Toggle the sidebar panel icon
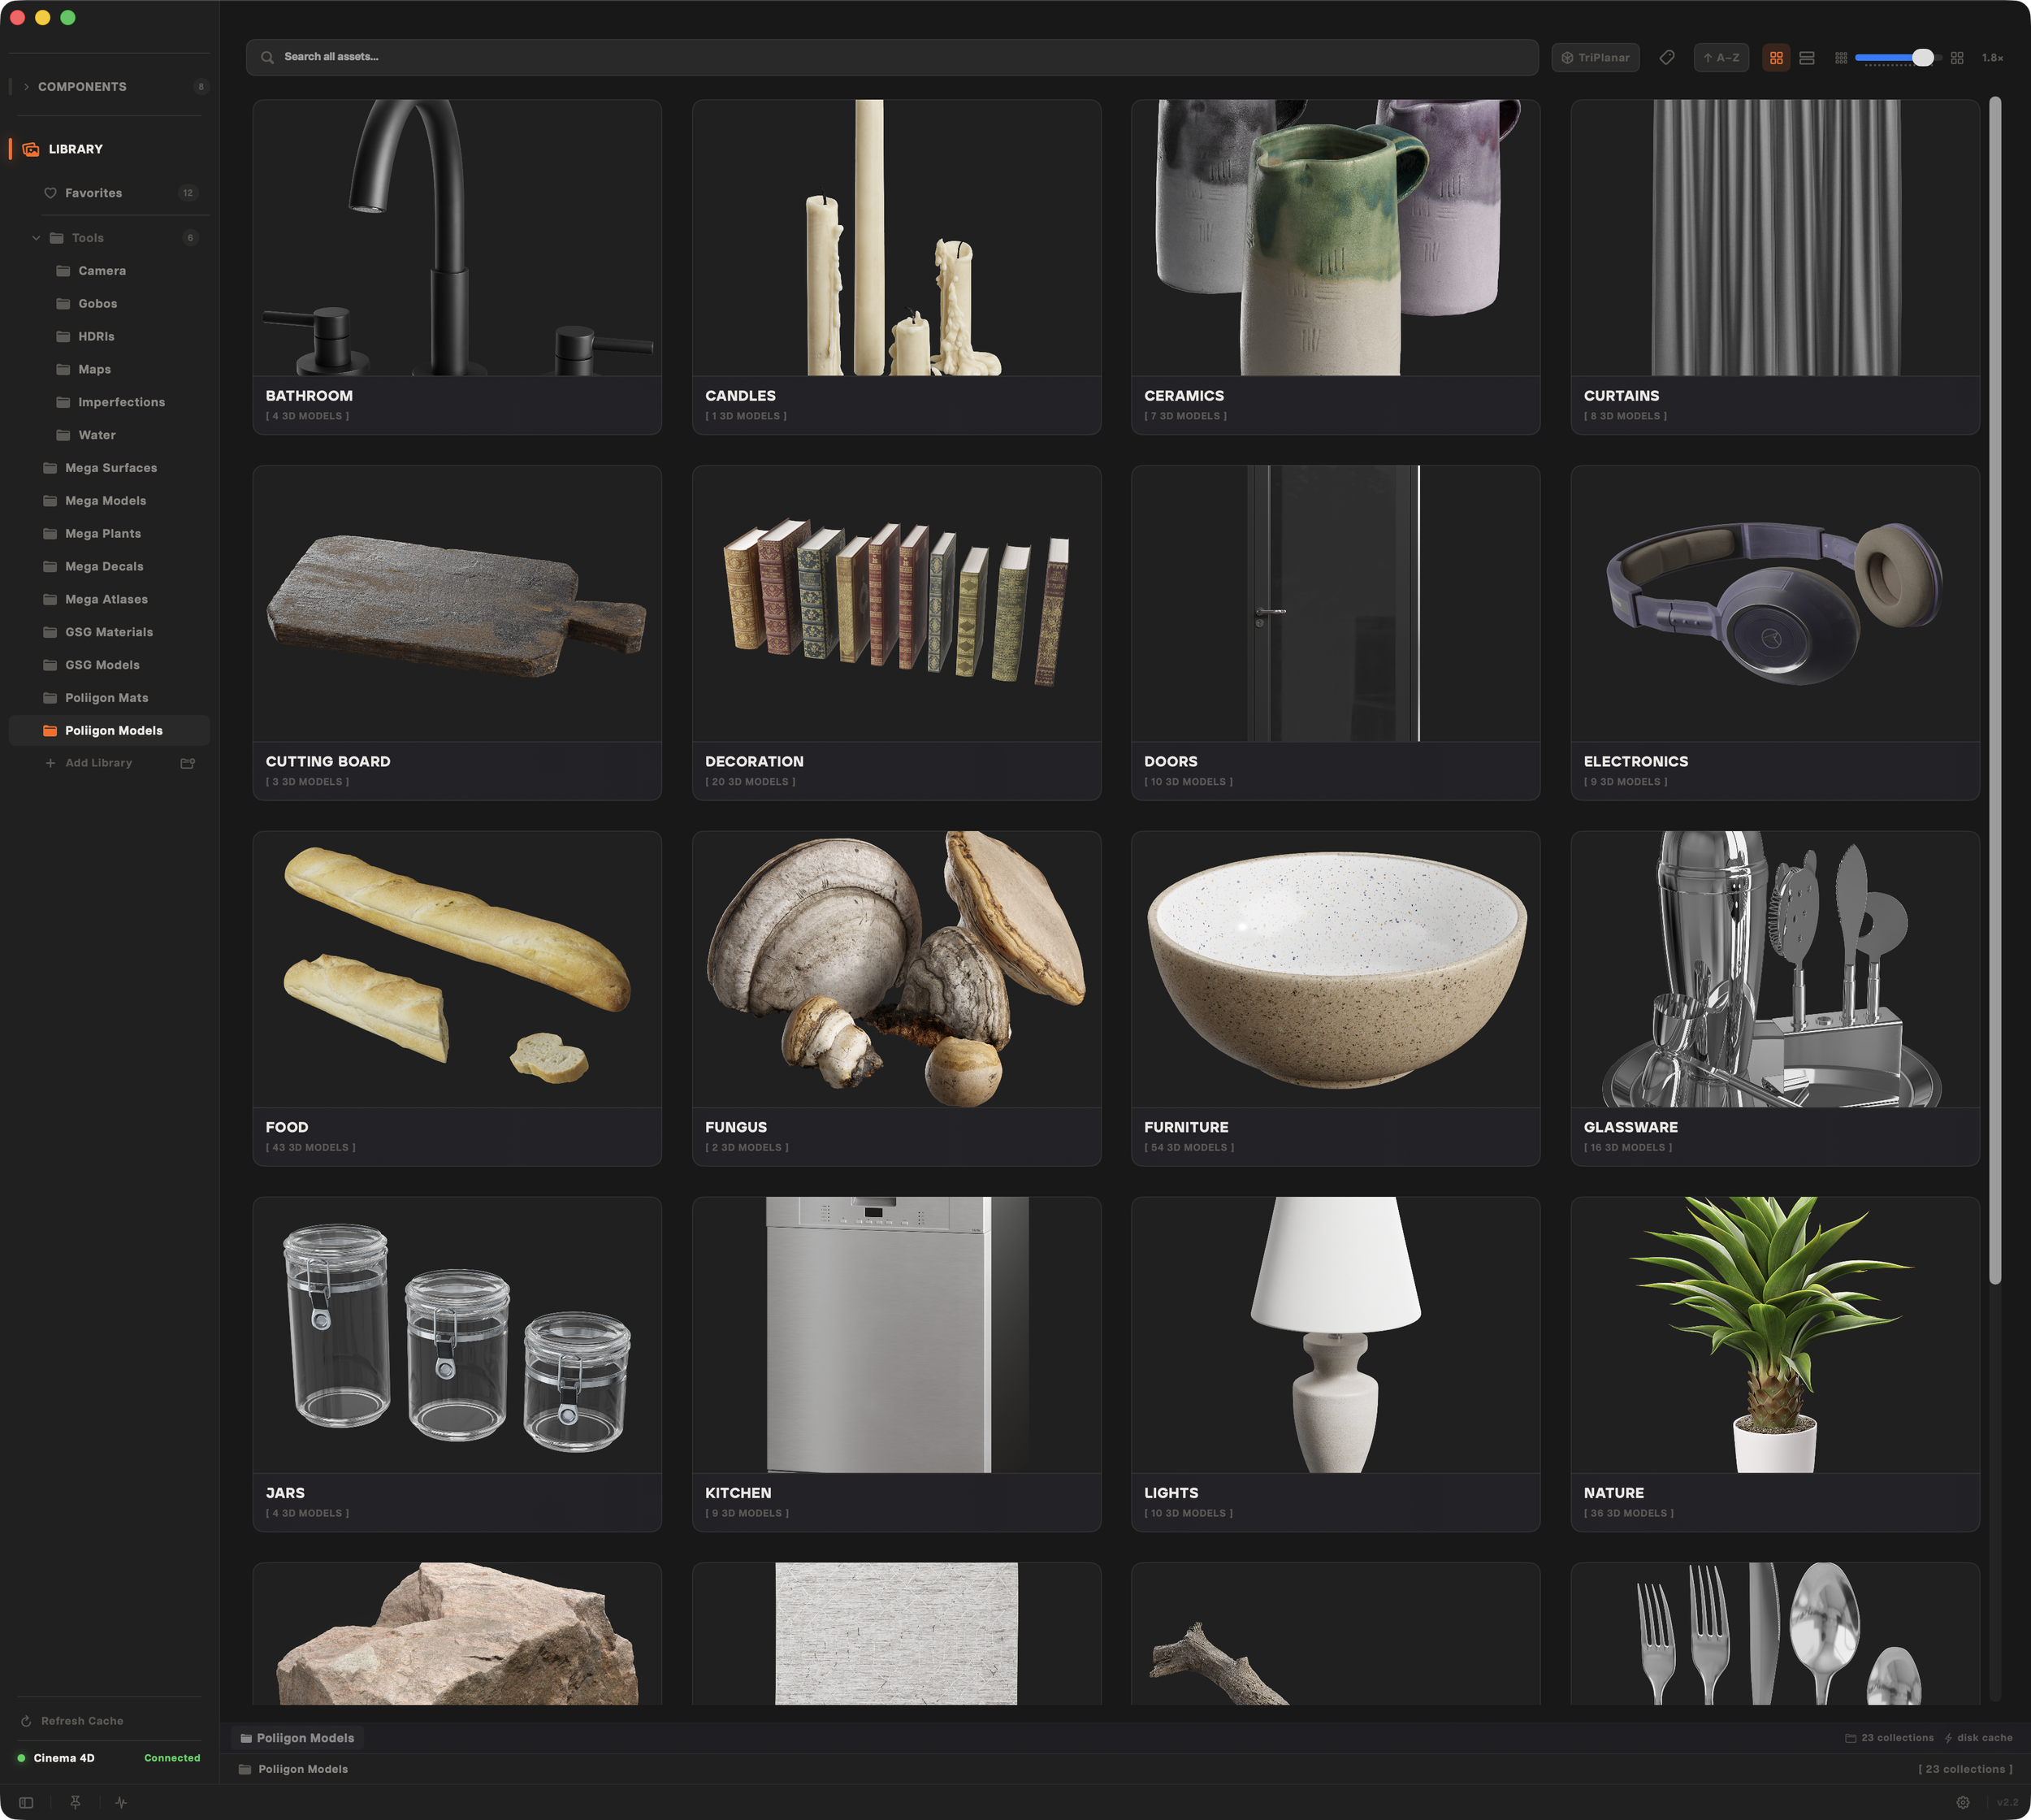This screenshot has height=1820, width=2031. click(26, 1802)
